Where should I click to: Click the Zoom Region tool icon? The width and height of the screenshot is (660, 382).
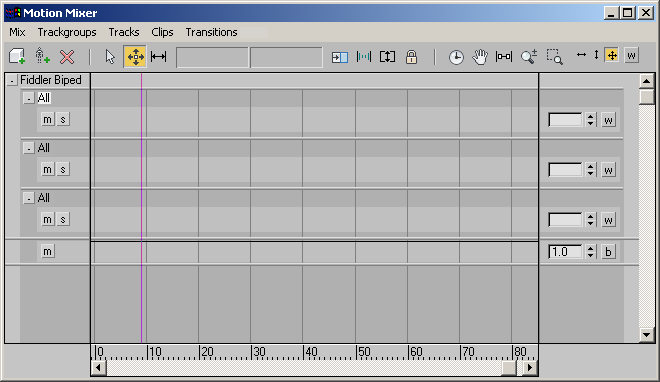554,56
